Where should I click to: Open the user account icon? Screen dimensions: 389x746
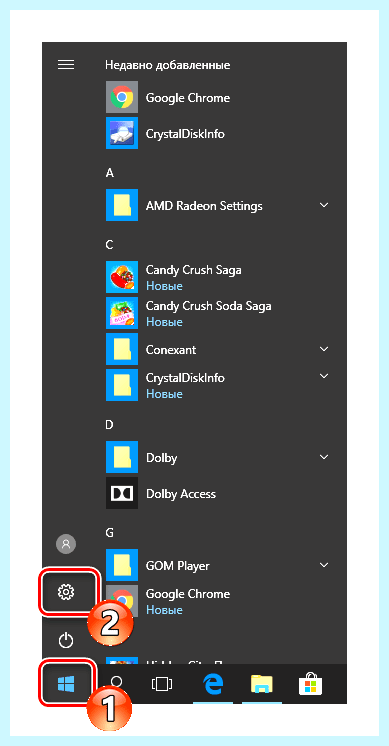(66, 543)
